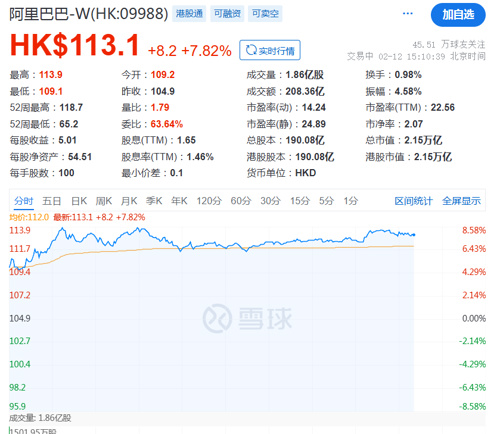Click the 成交额 value 208.36亿
This screenshot has height=434, width=500.
[305, 91]
